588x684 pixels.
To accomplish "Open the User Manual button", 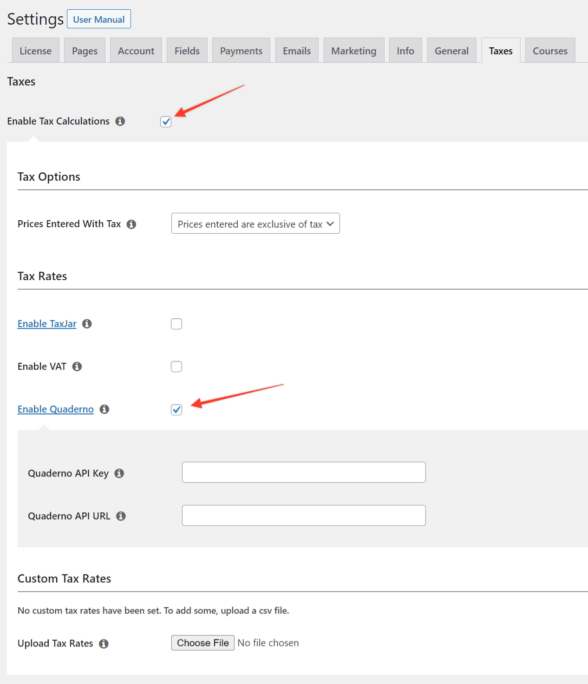I will (99, 19).
